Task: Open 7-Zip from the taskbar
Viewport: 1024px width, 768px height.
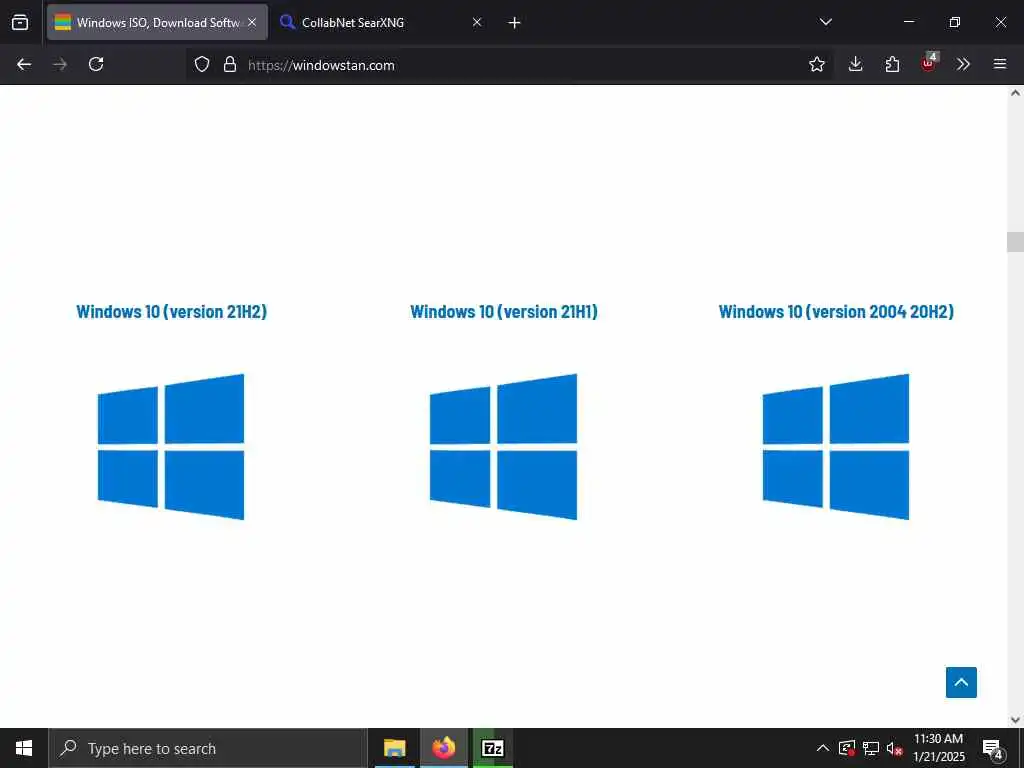Action: coord(493,748)
